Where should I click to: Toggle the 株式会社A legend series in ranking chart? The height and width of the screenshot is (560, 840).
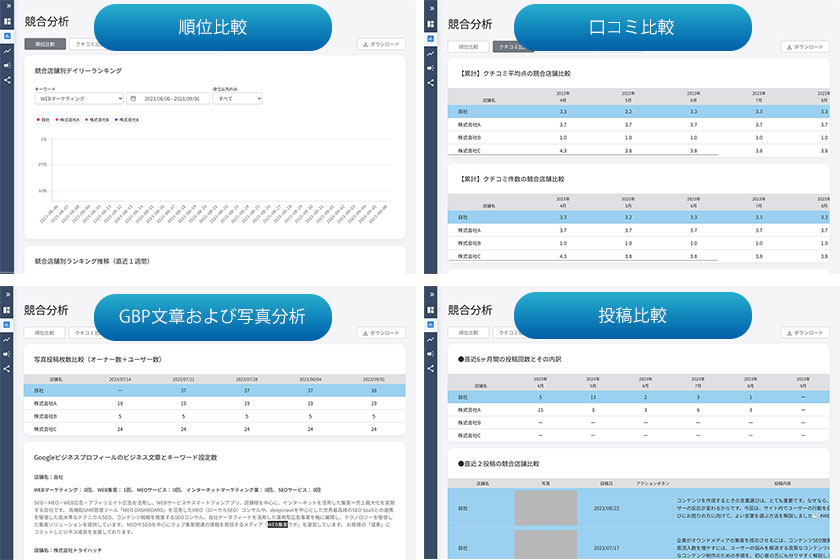pos(68,120)
